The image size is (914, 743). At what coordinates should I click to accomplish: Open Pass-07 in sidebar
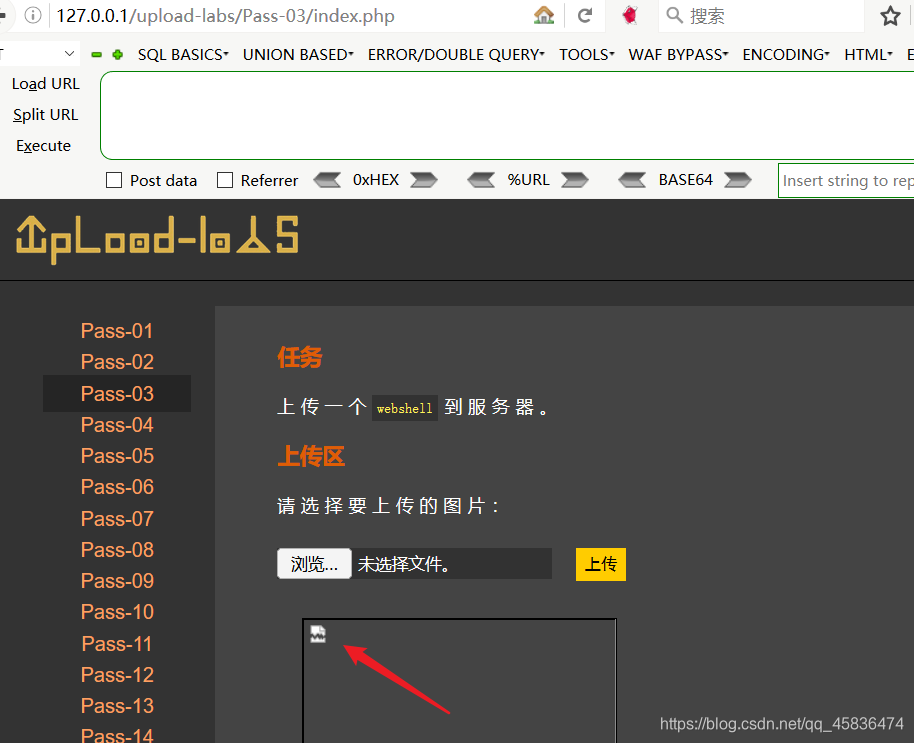(117, 519)
